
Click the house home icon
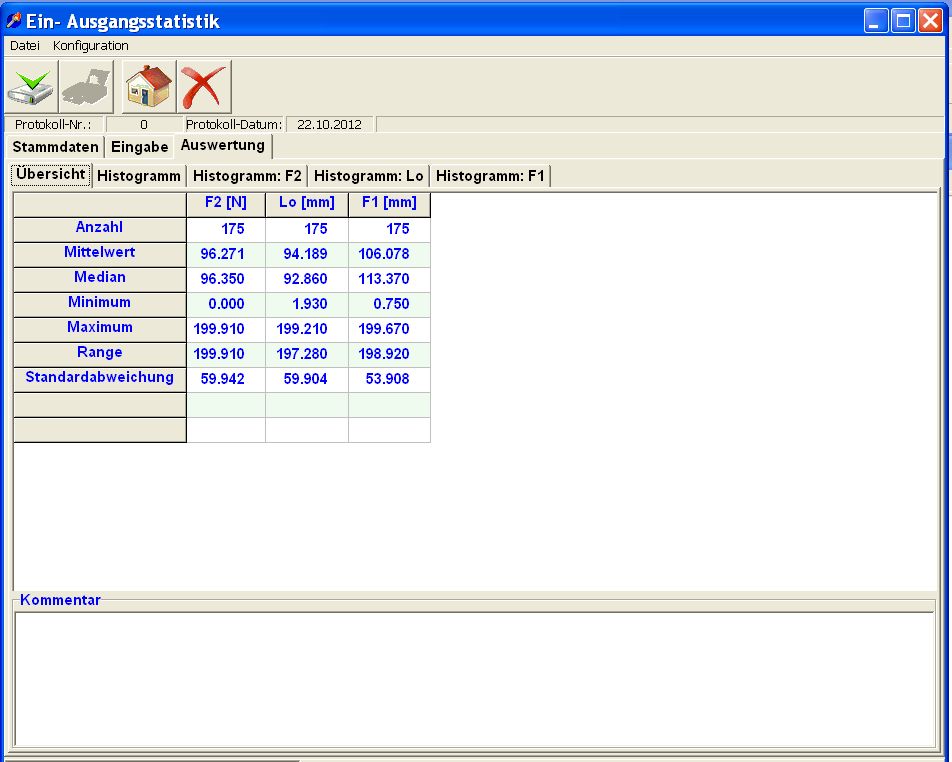(149, 87)
